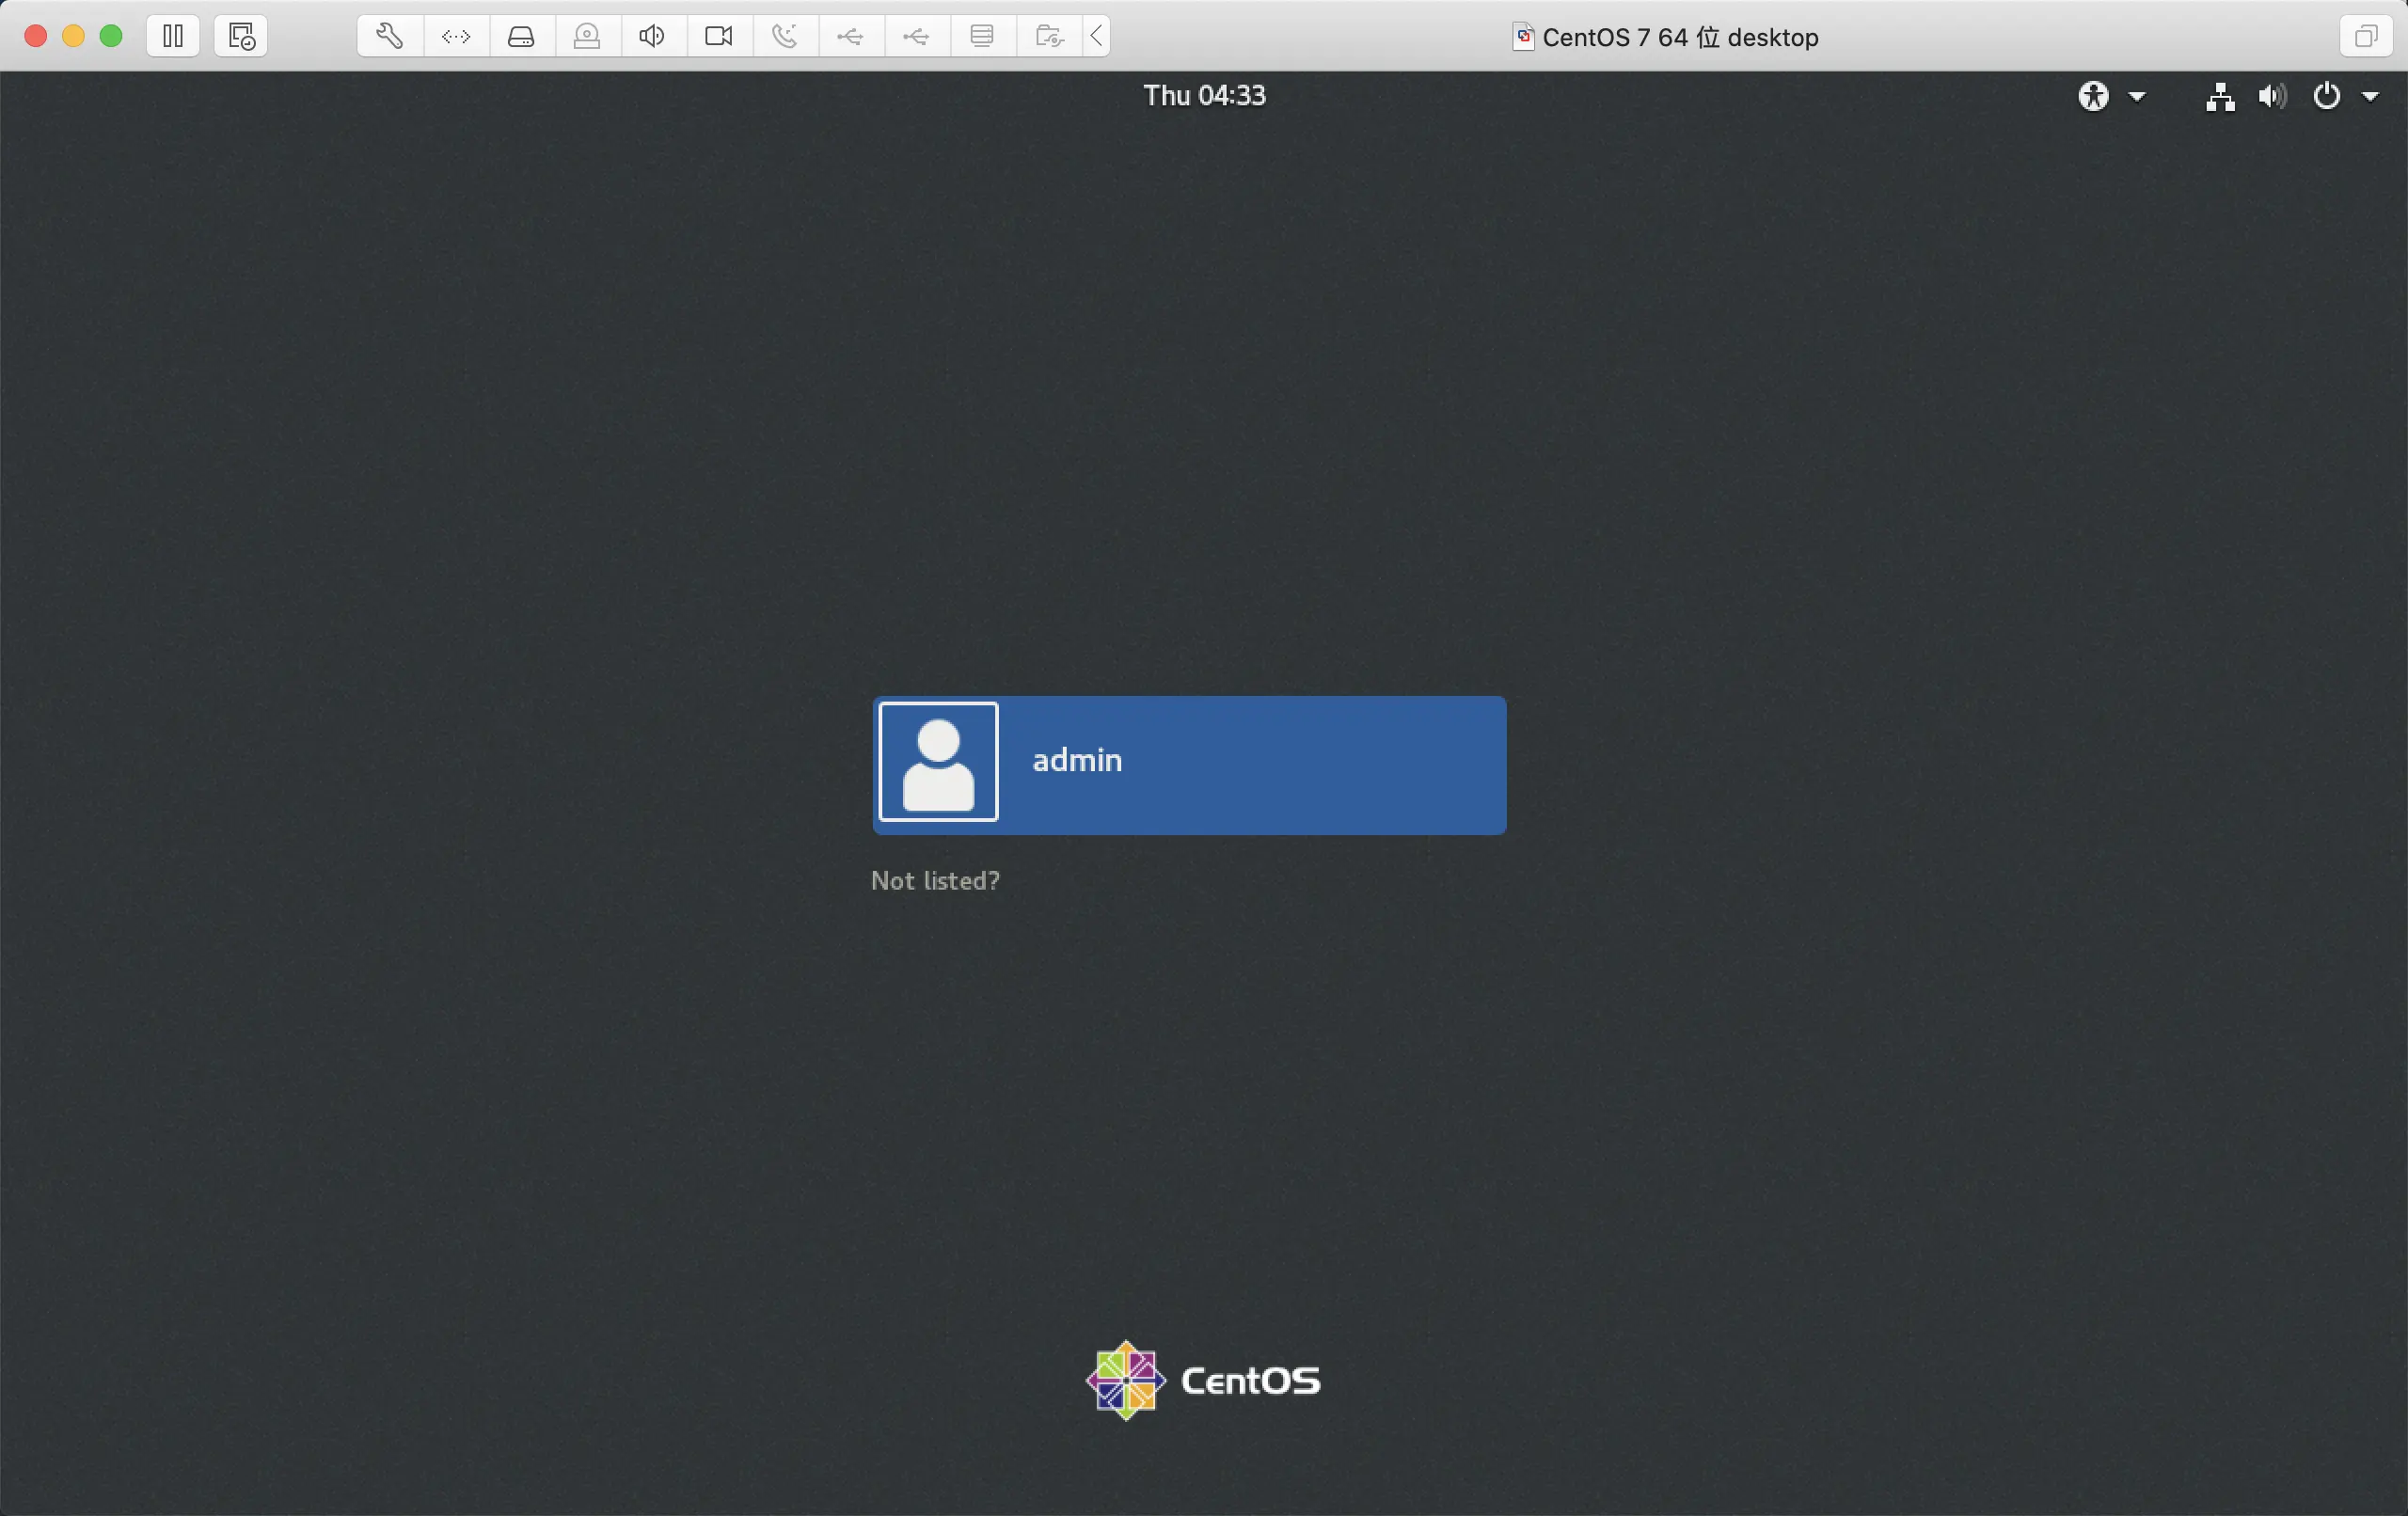Screen dimensions: 2408x1516
Task: Click the Bluetooth phone device icon
Action: (785, 37)
